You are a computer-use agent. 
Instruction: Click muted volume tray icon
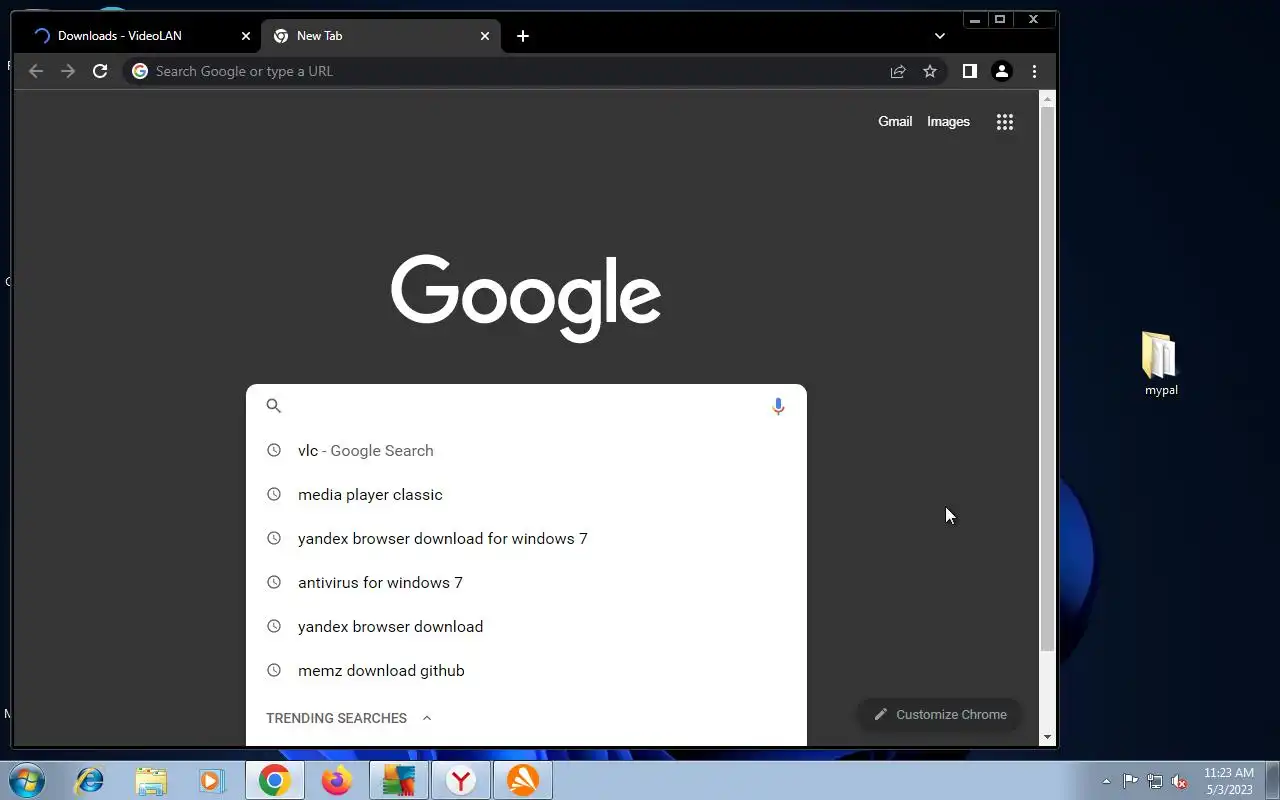[x=1180, y=781]
